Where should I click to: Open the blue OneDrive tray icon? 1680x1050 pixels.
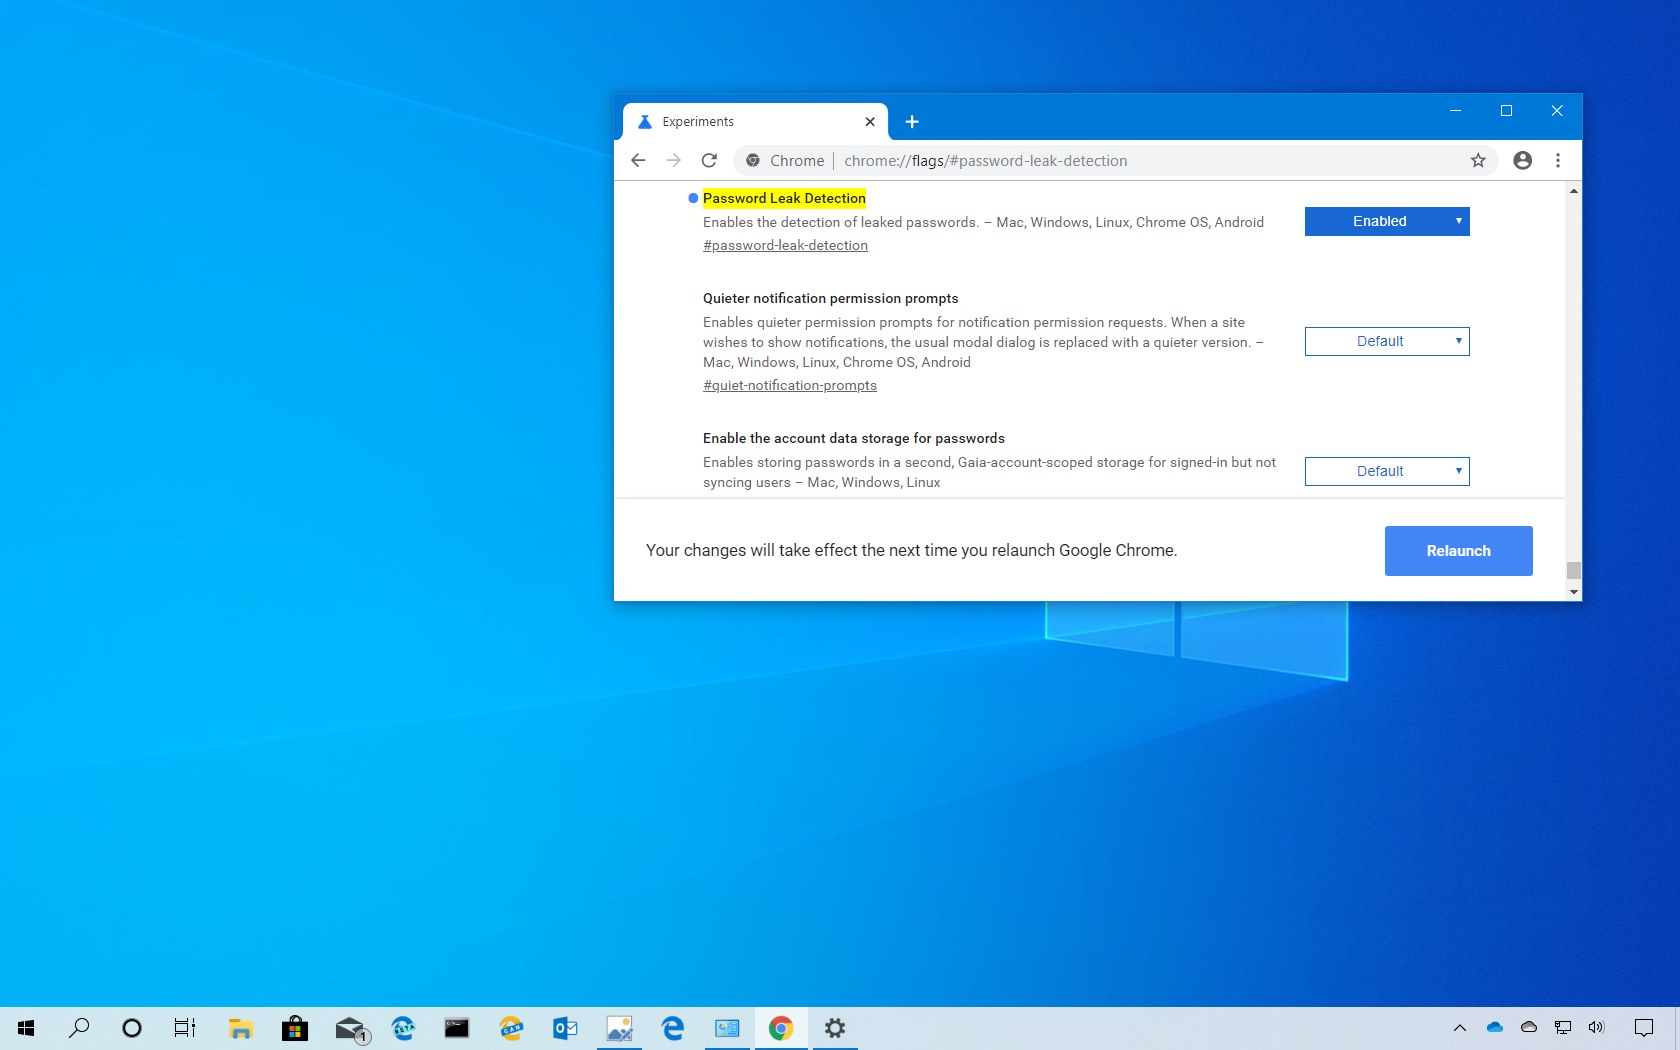[x=1495, y=1027]
